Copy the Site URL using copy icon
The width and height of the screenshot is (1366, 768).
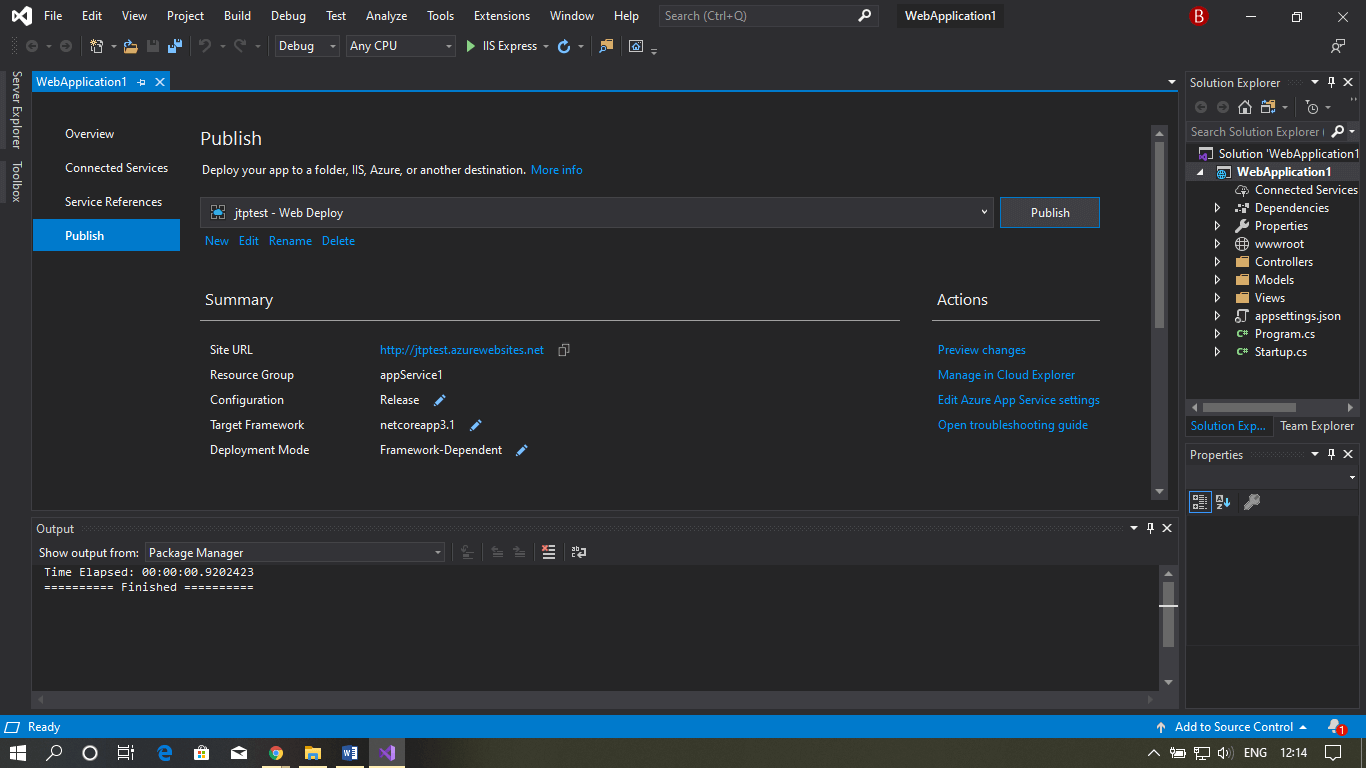564,350
